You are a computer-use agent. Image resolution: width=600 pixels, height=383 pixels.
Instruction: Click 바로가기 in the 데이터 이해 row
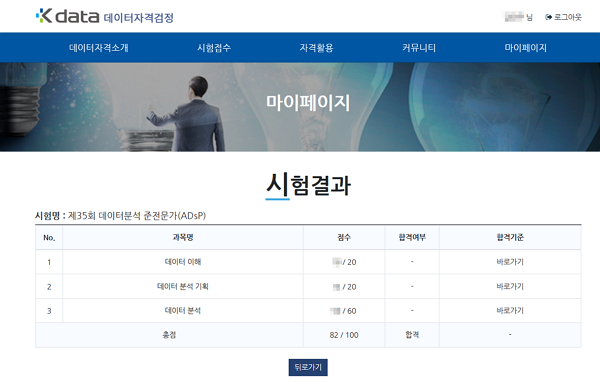pyautogui.click(x=510, y=262)
